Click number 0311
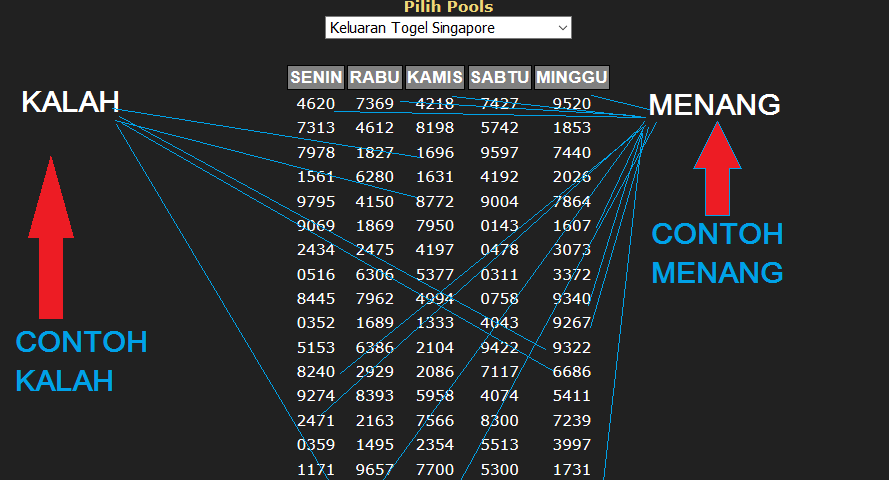Image resolution: width=889 pixels, height=480 pixels. point(499,275)
